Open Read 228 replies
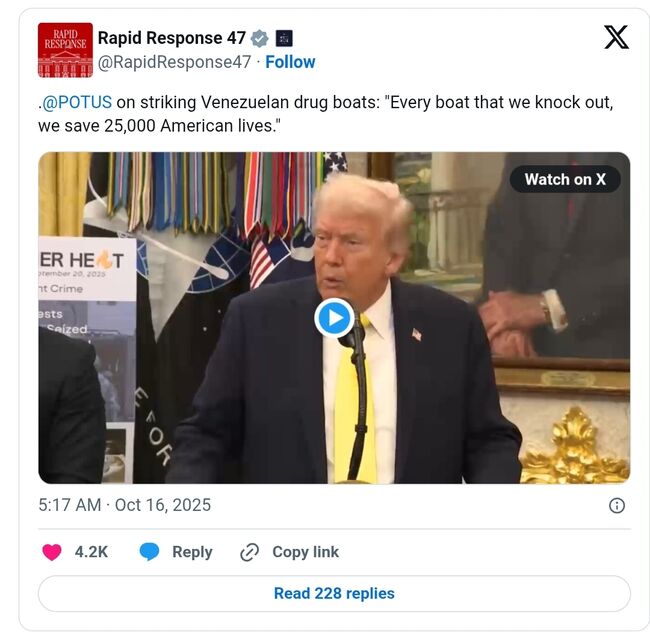The width and height of the screenshot is (650, 642). (334, 594)
